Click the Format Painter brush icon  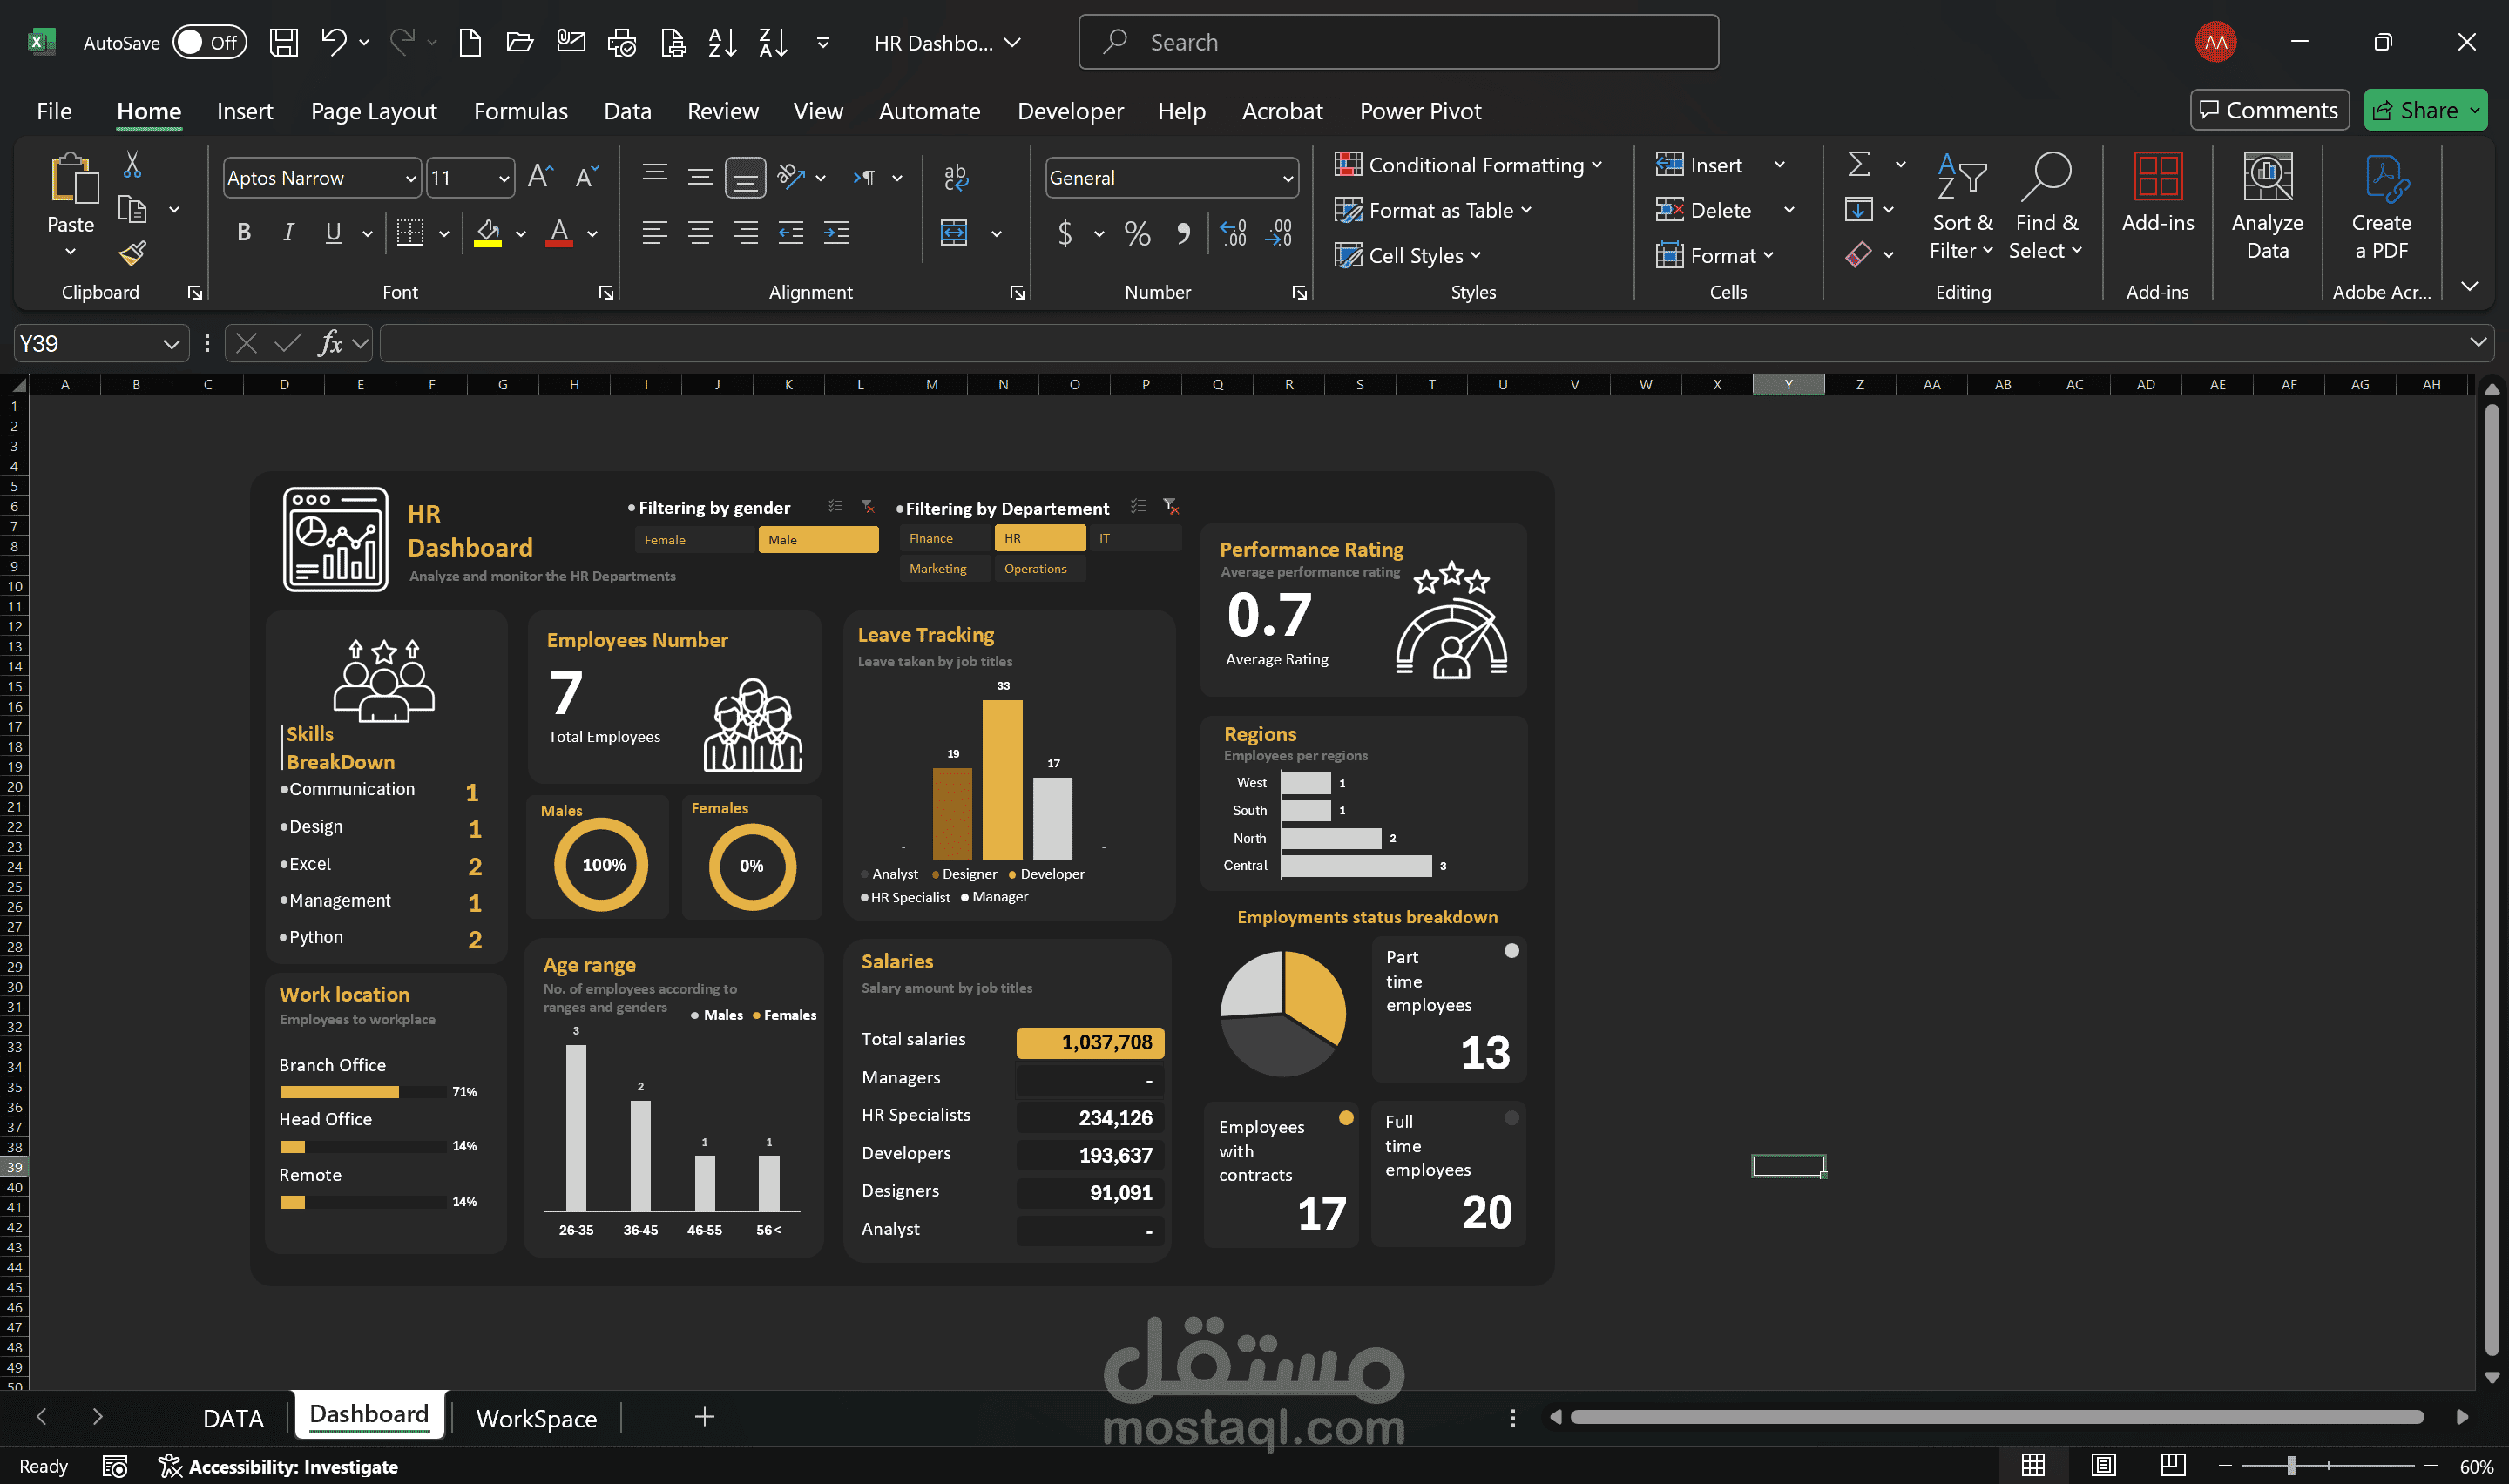pyautogui.click(x=132, y=254)
